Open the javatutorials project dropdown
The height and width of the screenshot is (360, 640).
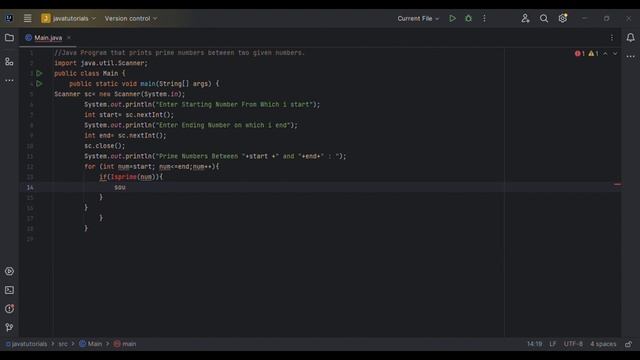point(69,18)
